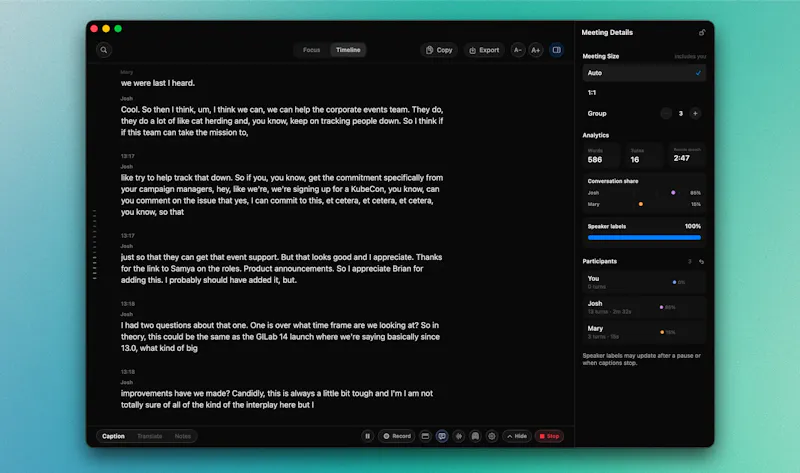
Task: Pause captions with the pause button
Action: coord(367,436)
